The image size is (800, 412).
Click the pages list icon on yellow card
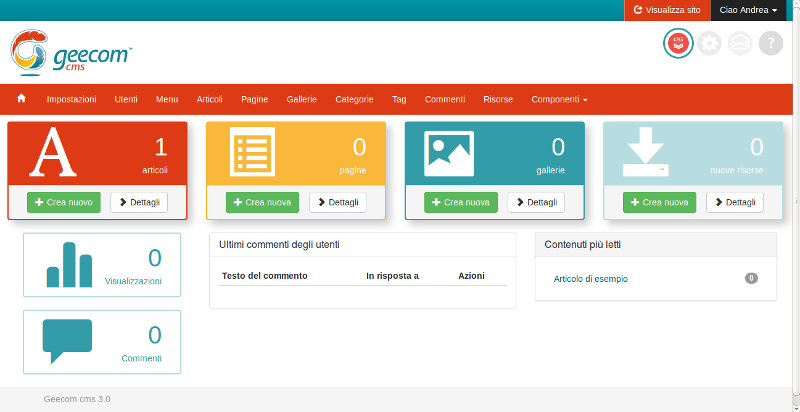[x=252, y=151]
